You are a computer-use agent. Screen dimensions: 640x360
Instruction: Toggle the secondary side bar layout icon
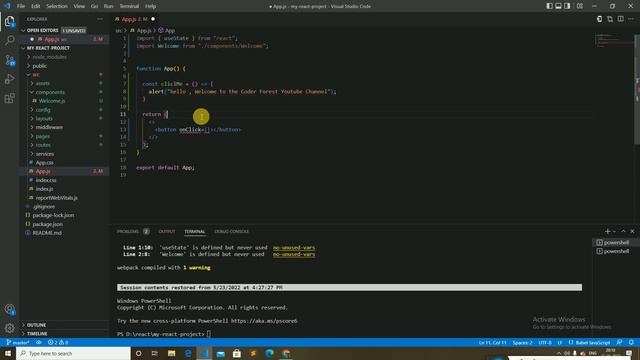[x=567, y=6]
